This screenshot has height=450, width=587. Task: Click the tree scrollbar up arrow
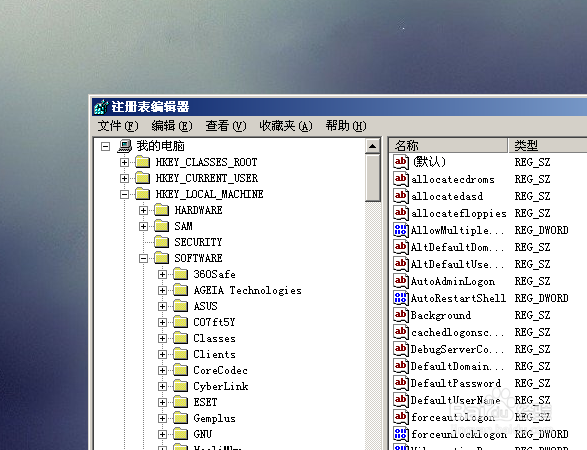click(372, 146)
